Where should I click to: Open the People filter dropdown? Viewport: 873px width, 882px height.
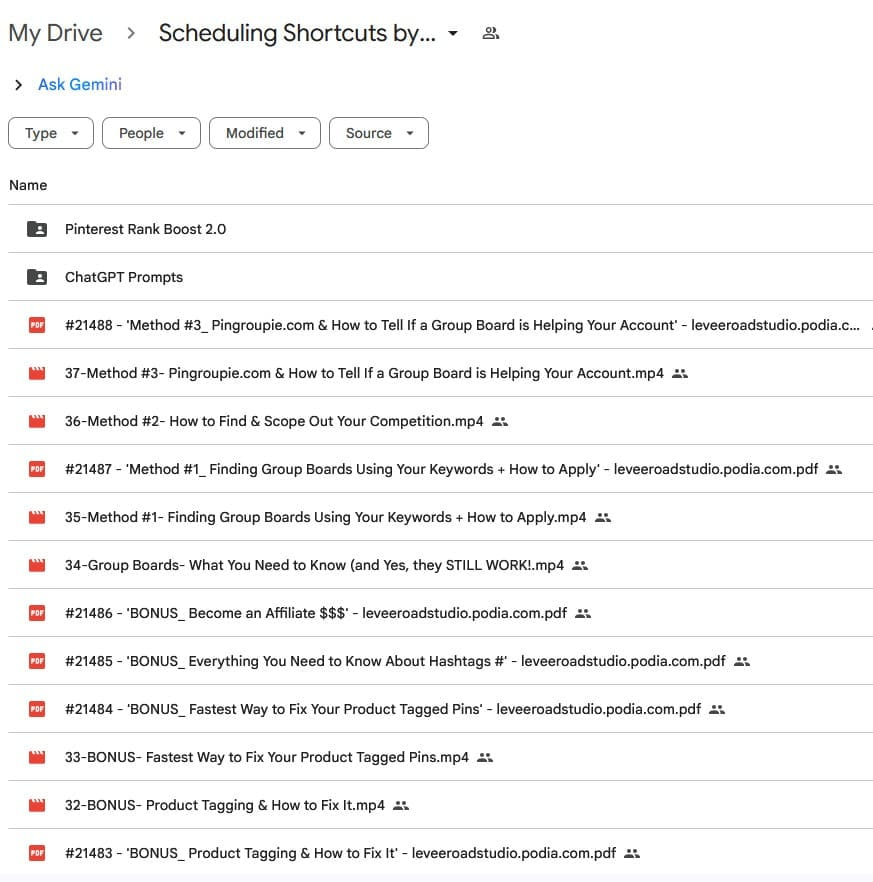tap(151, 133)
